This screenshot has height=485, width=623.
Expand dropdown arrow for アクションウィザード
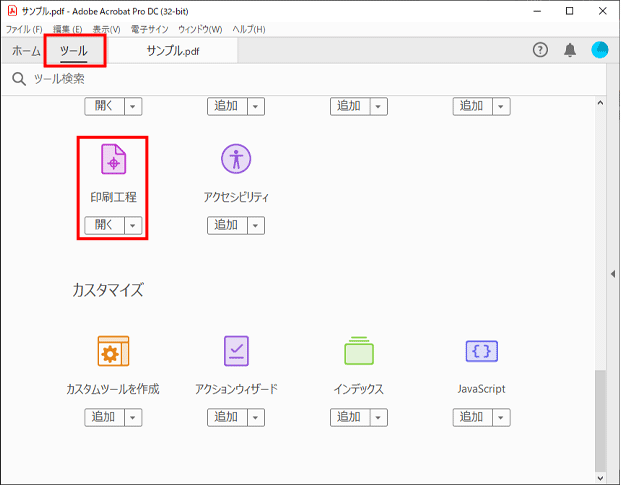(256, 417)
